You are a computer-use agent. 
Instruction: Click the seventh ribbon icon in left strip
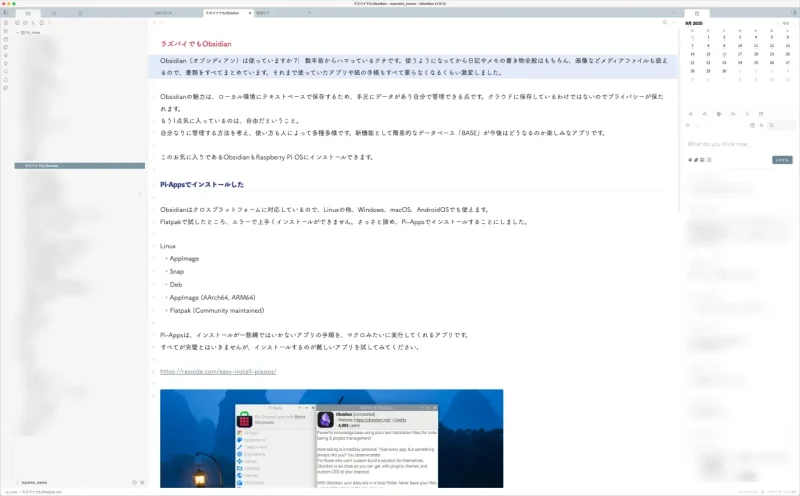coord(6,71)
